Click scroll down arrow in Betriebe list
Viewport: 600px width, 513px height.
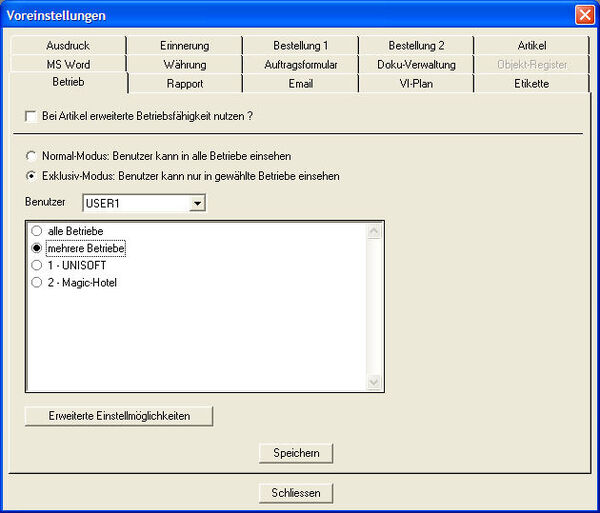(376, 382)
